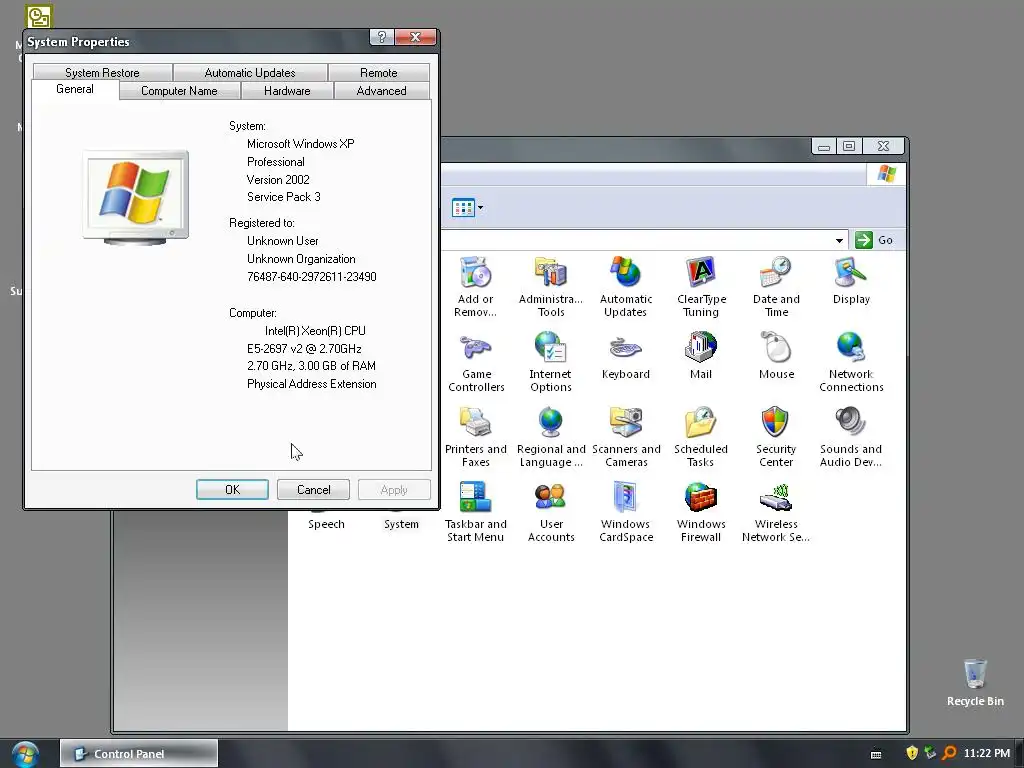The image size is (1024, 768).
Task: Switch to the Remote tab
Action: (379, 72)
